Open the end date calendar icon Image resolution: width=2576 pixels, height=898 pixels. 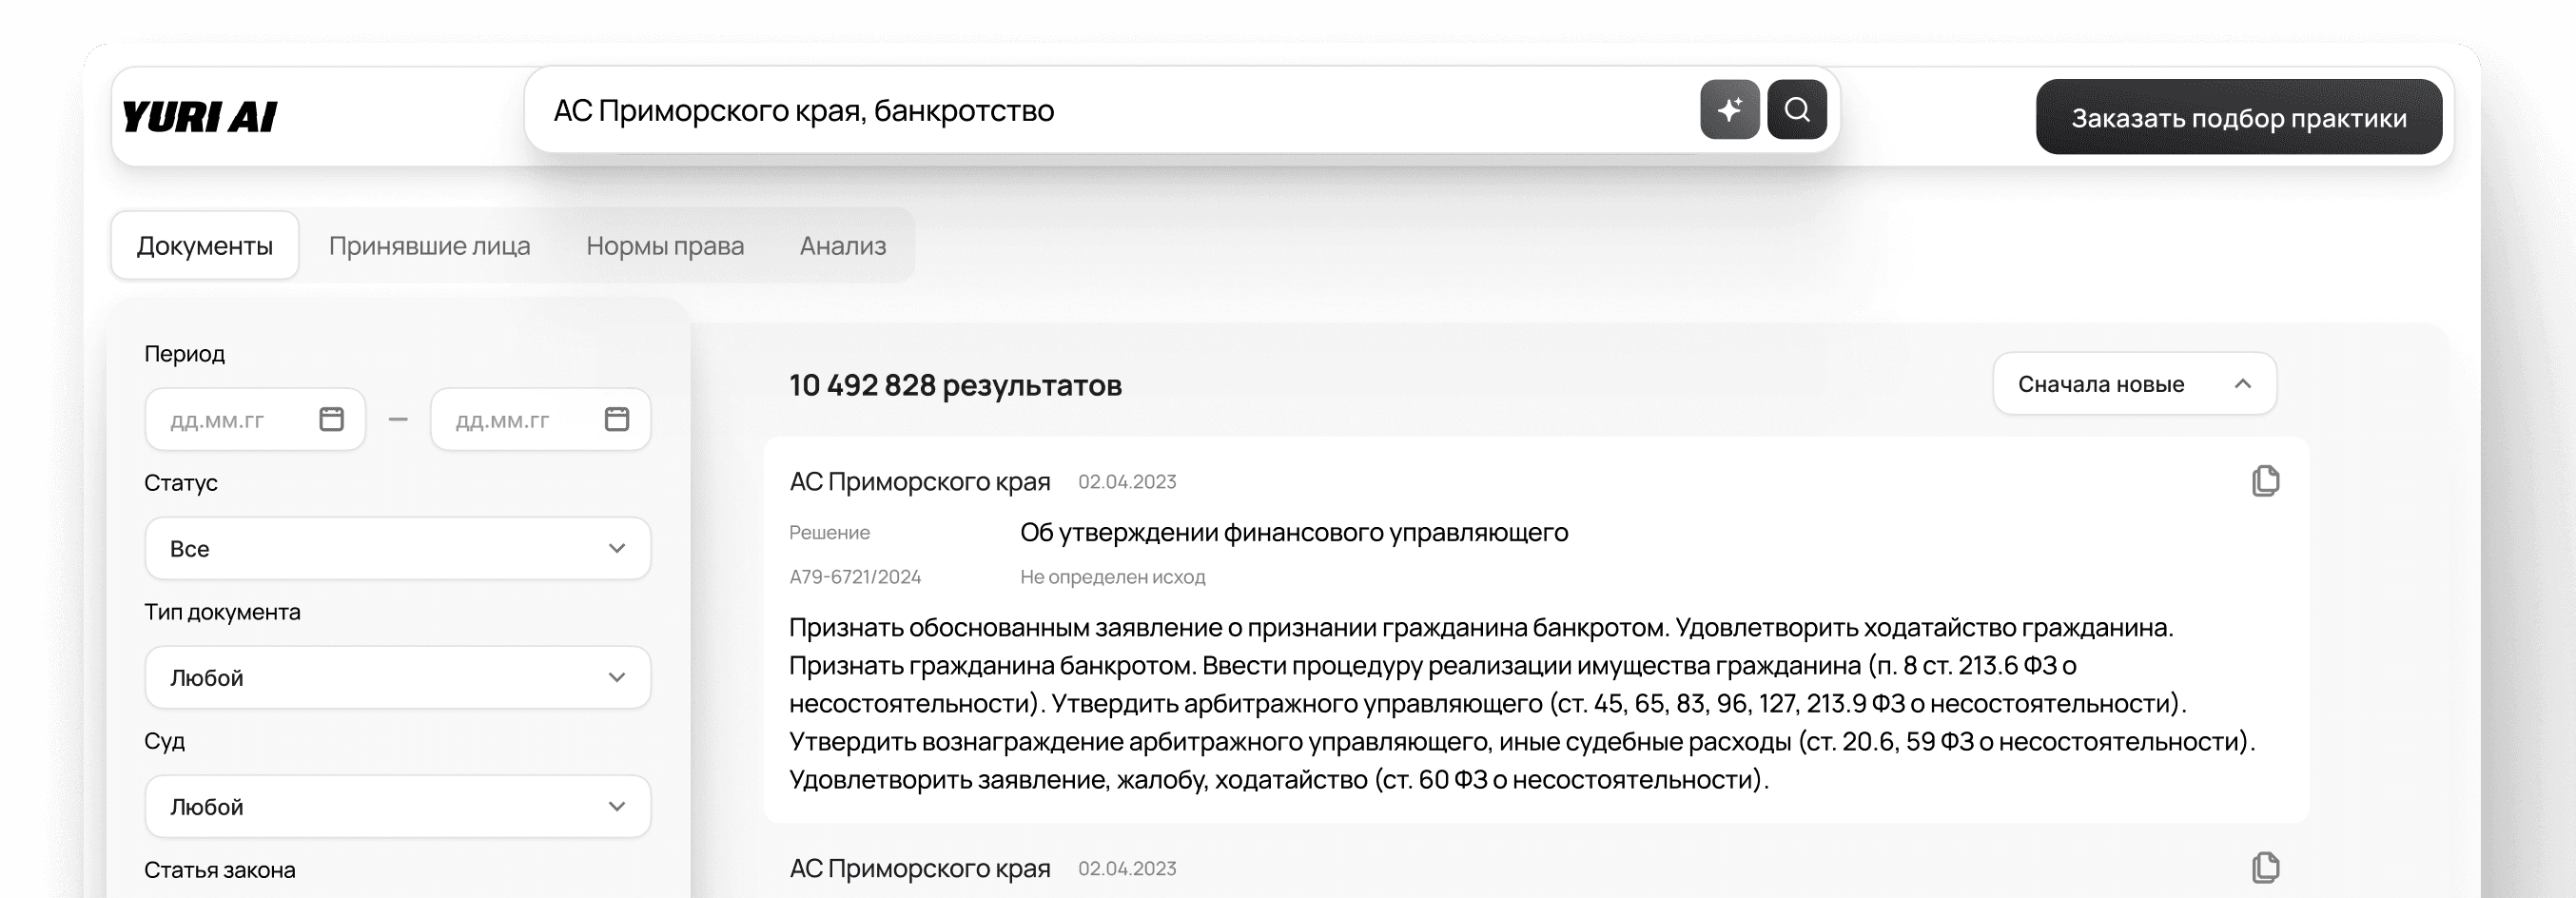pyautogui.click(x=617, y=419)
